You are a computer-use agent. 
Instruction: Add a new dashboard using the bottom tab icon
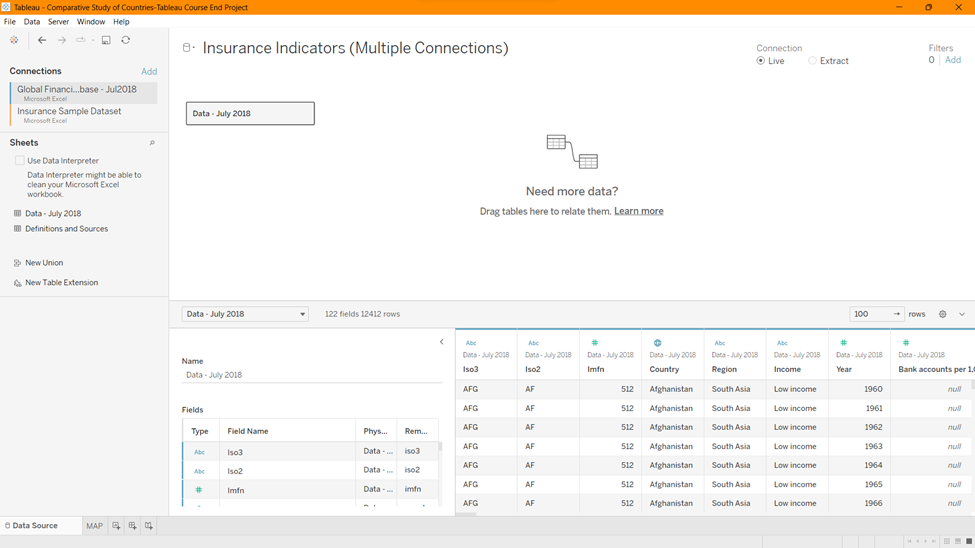click(132, 526)
